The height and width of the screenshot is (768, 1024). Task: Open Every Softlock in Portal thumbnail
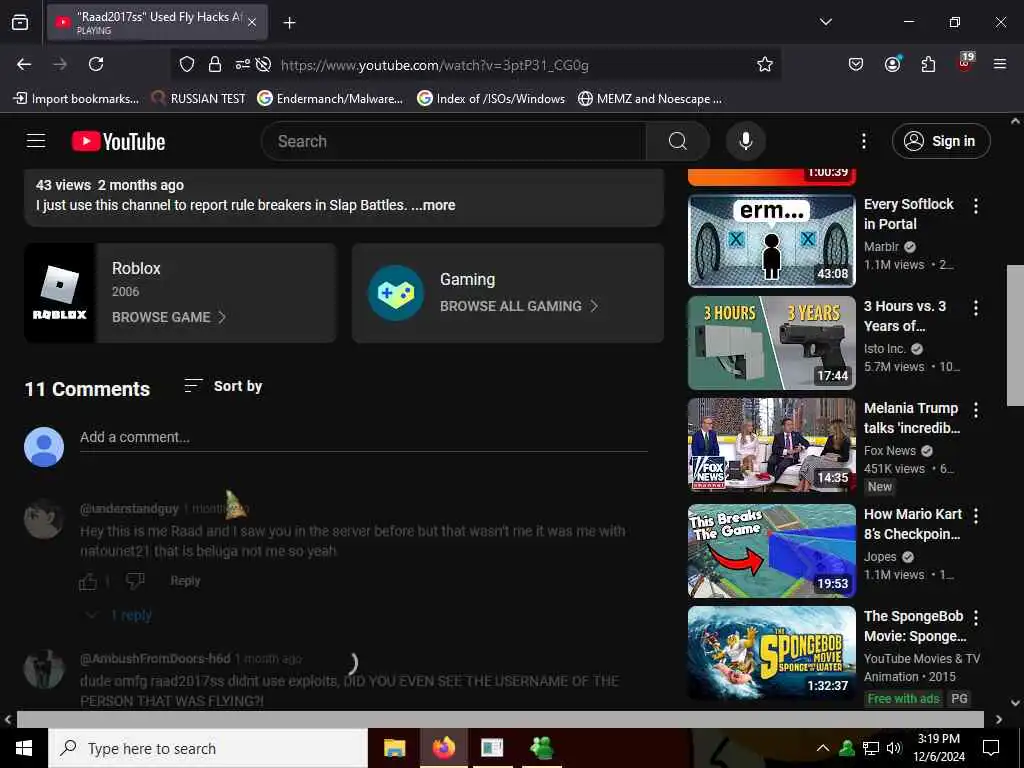(772, 241)
